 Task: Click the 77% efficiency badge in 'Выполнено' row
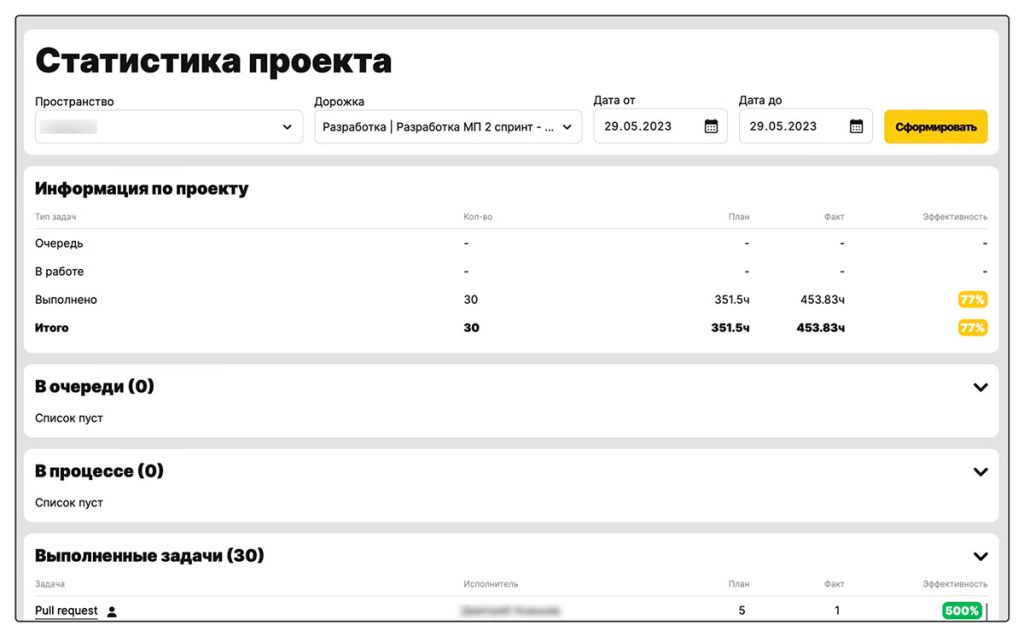(972, 300)
